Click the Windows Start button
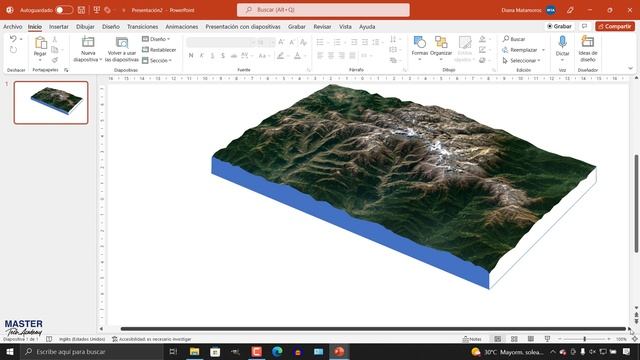 coord(9,351)
